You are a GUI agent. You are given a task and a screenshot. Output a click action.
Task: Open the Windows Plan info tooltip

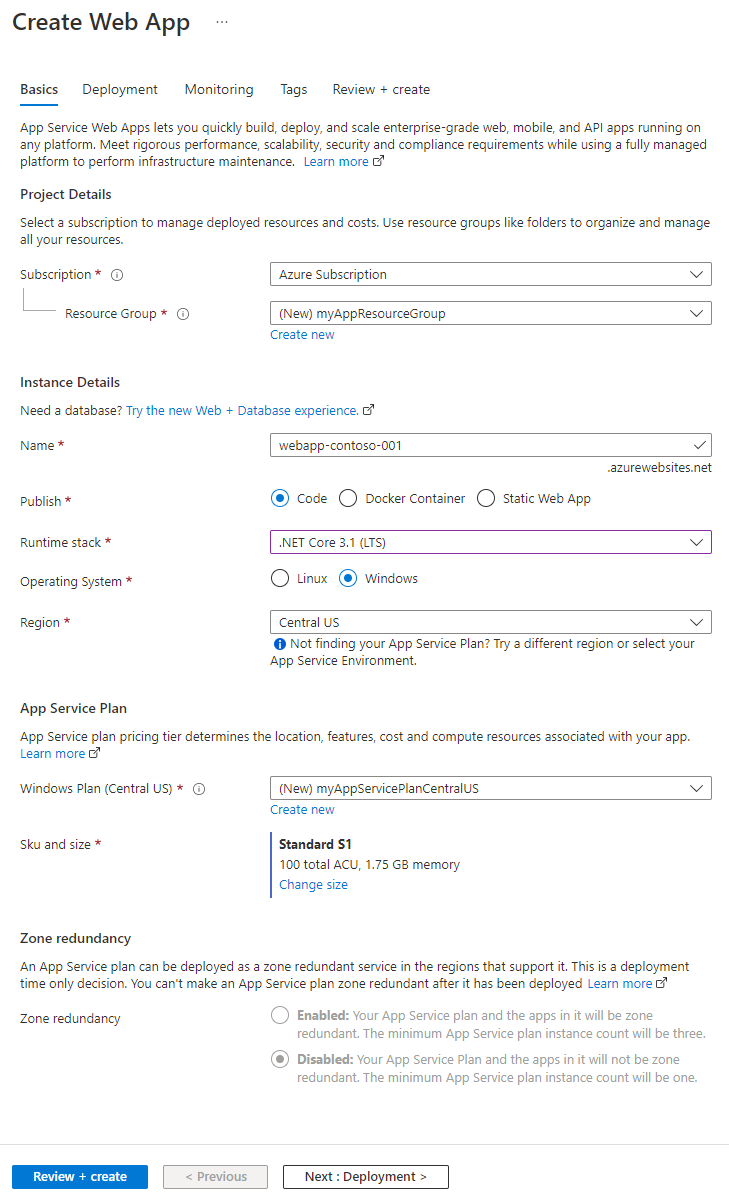199,788
